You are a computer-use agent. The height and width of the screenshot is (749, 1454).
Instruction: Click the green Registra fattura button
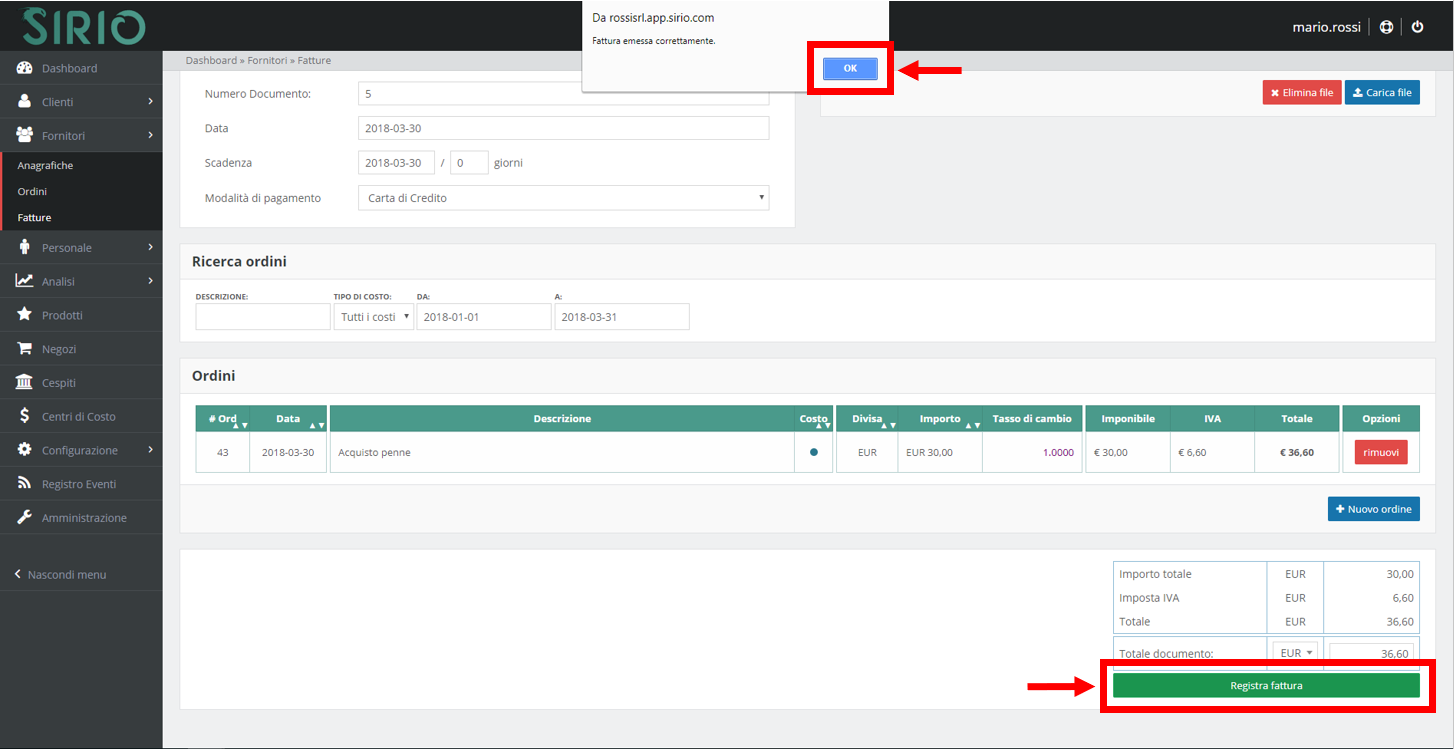pyautogui.click(x=1265, y=686)
